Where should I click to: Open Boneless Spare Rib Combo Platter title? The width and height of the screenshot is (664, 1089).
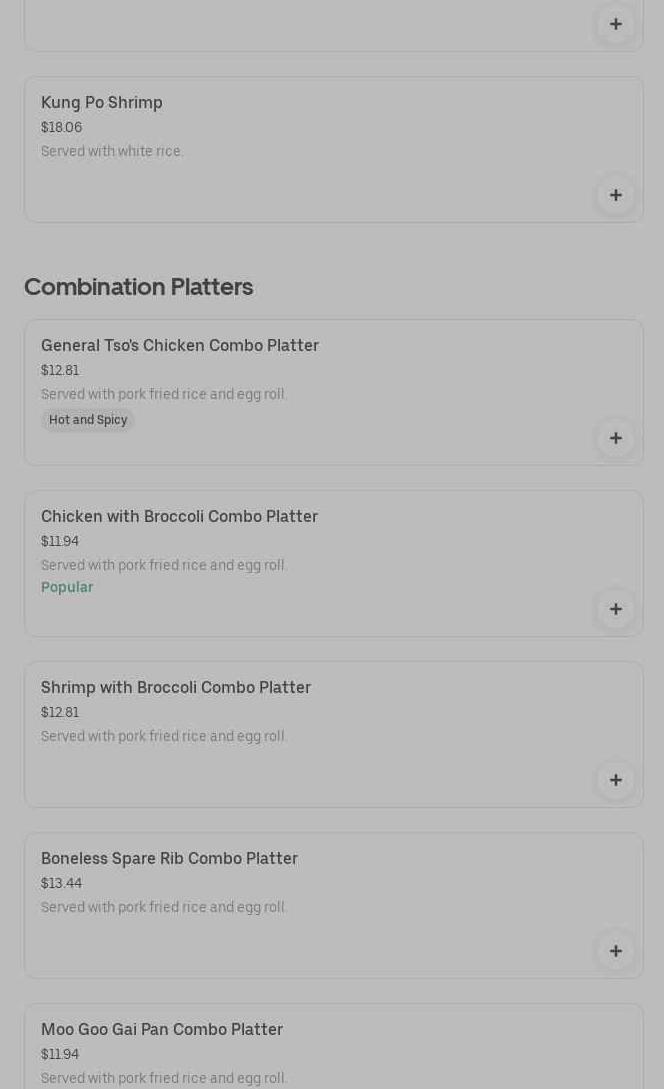pyautogui.click(x=169, y=859)
